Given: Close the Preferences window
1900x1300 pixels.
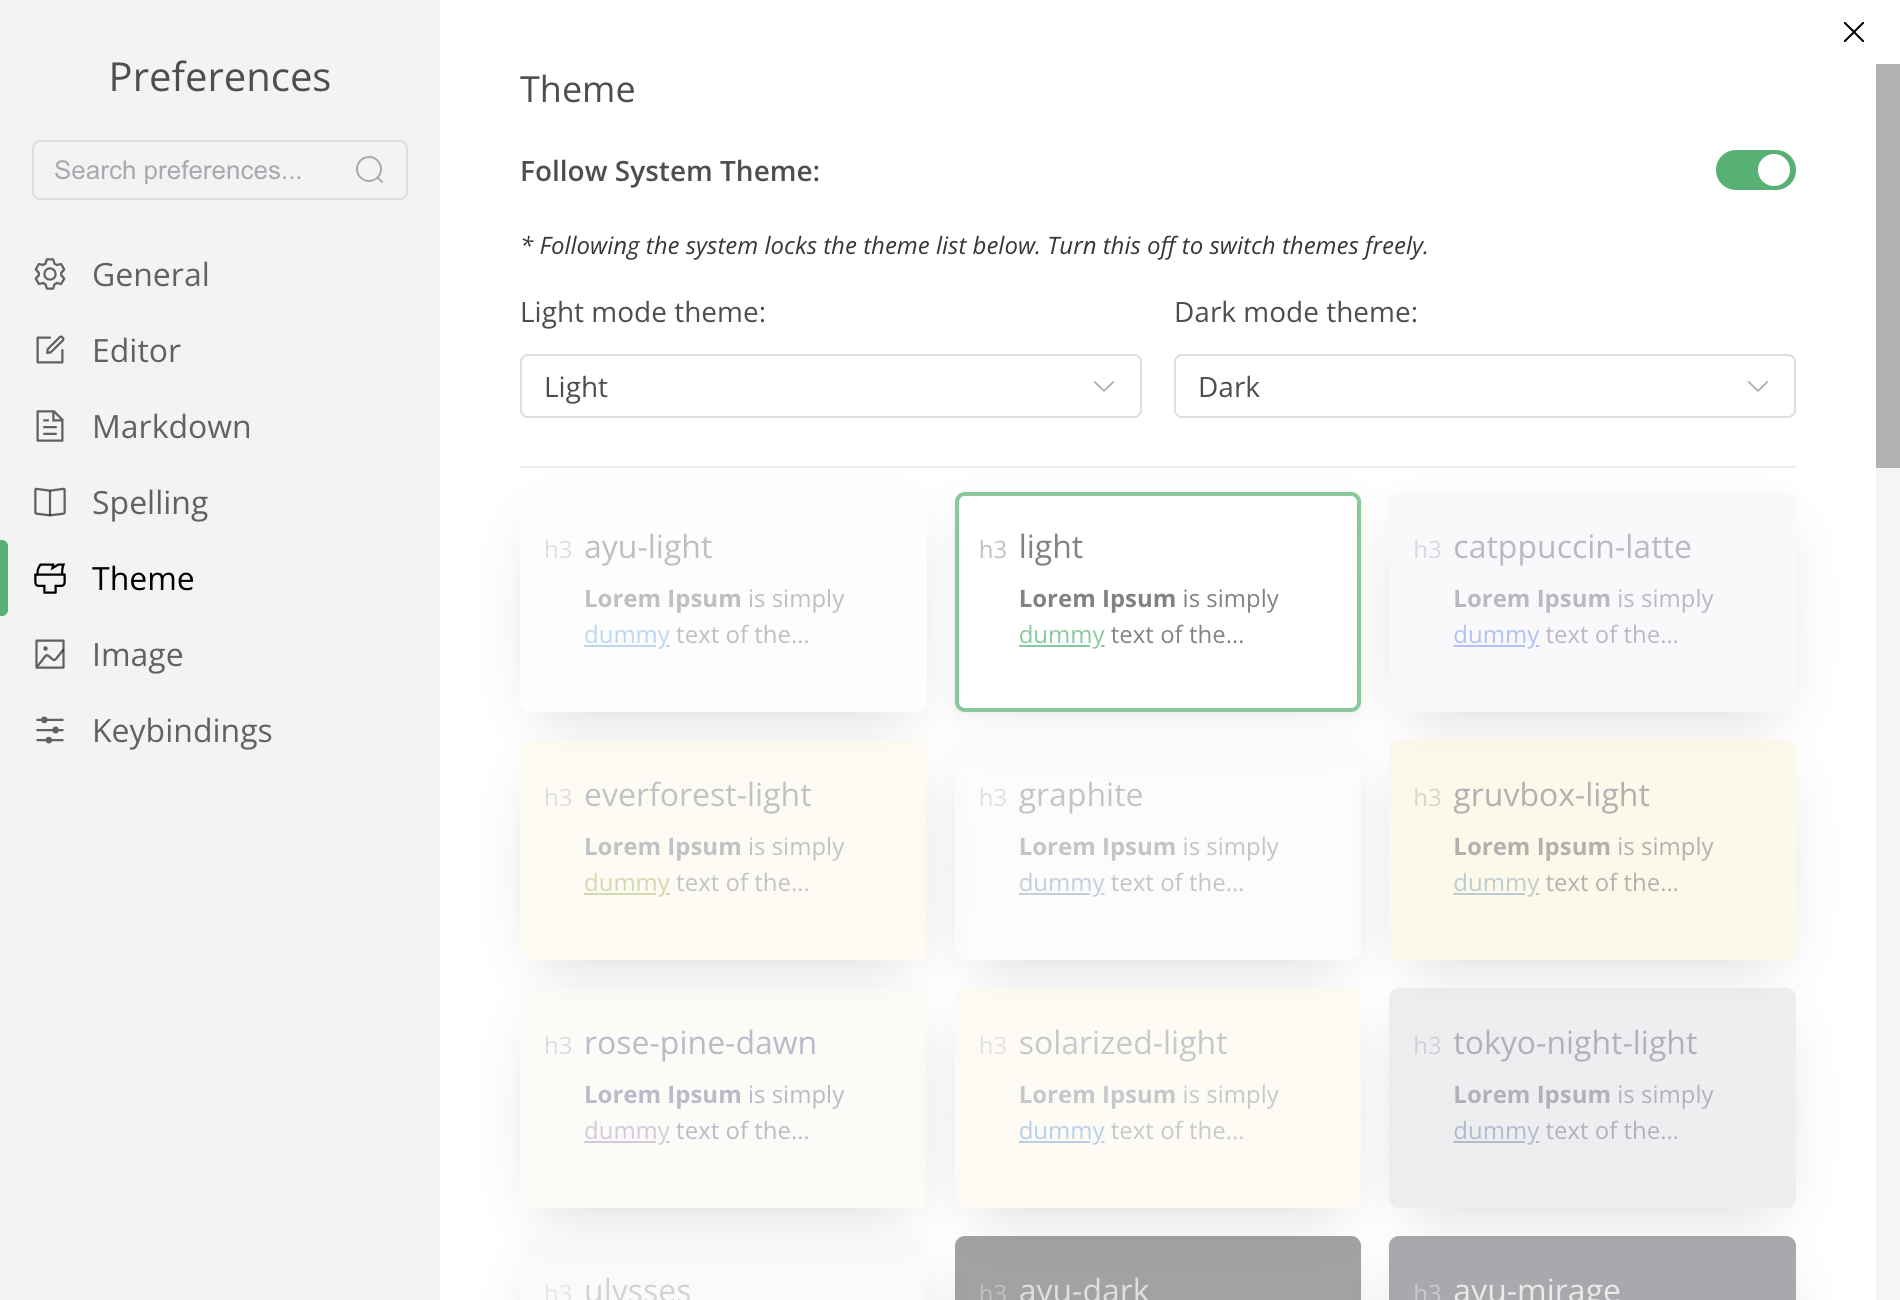Looking at the screenshot, I should click(1854, 32).
